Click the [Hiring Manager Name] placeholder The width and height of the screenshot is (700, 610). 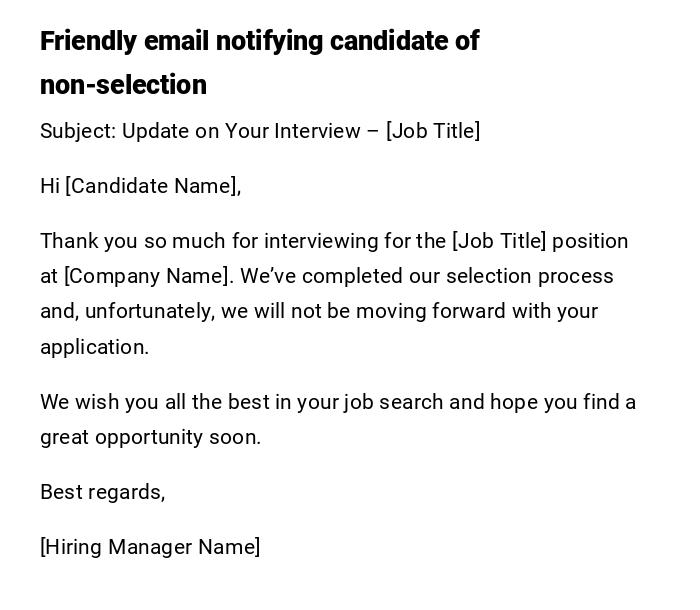(150, 547)
